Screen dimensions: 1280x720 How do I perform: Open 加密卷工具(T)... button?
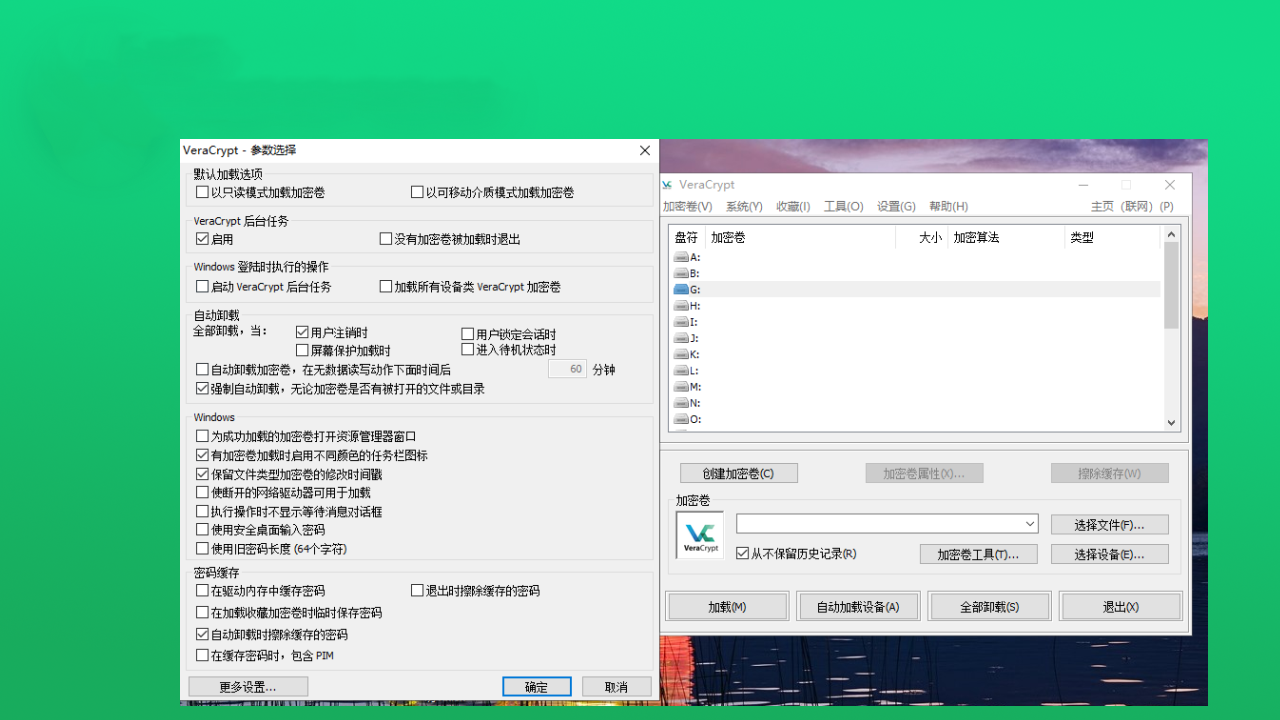978,554
